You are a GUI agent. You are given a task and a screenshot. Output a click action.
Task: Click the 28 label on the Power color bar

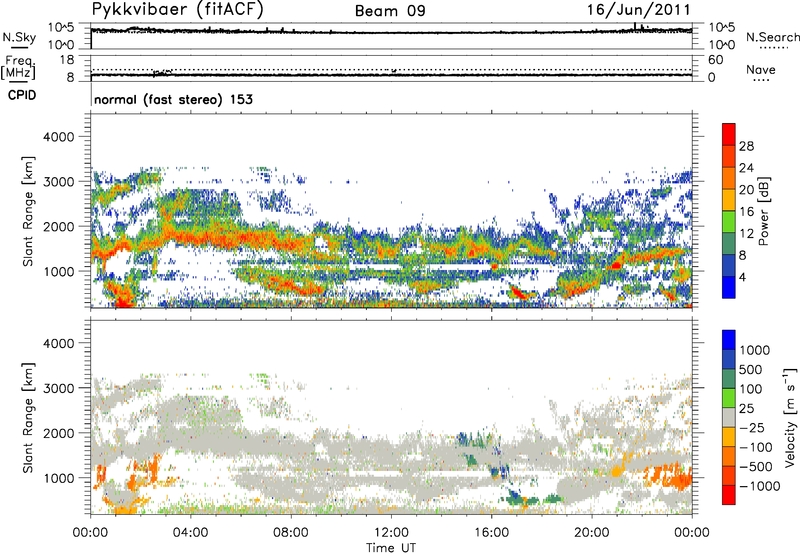pyautogui.click(x=746, y=146)
